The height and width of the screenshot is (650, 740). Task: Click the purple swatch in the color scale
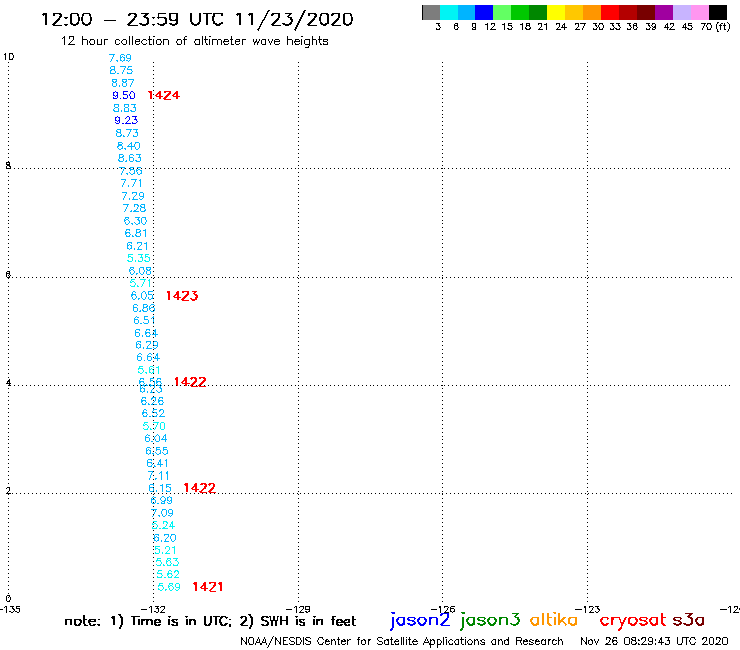click(x=664, y=12)
